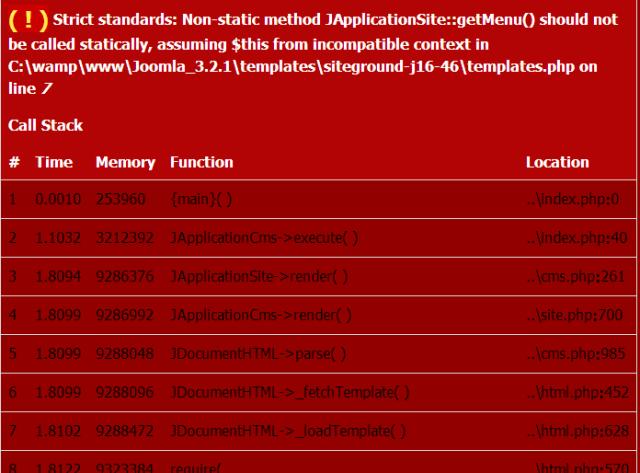Click the '#' column header

point(14,162)
